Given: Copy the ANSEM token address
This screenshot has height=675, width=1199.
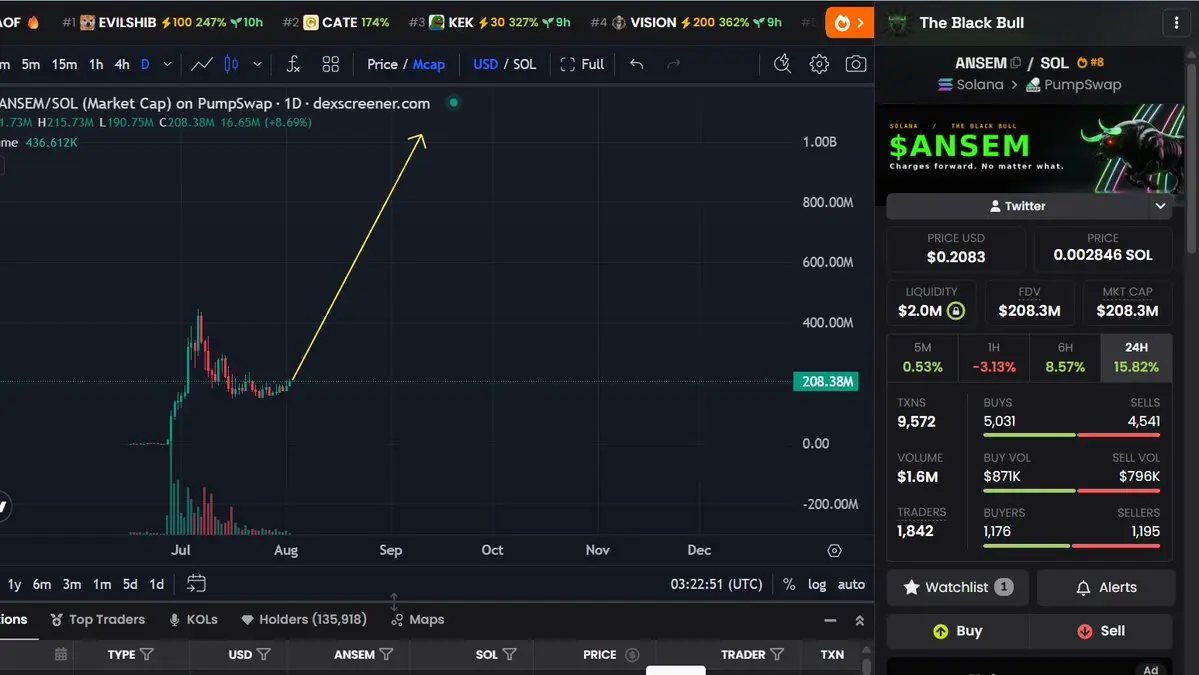Looking at the screenshot, I should 1015,63.
